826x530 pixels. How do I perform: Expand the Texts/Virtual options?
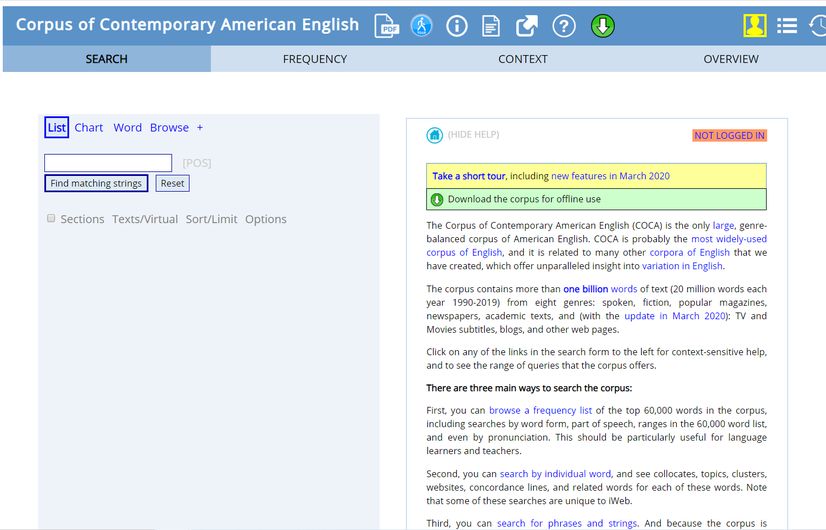point(145,219)
